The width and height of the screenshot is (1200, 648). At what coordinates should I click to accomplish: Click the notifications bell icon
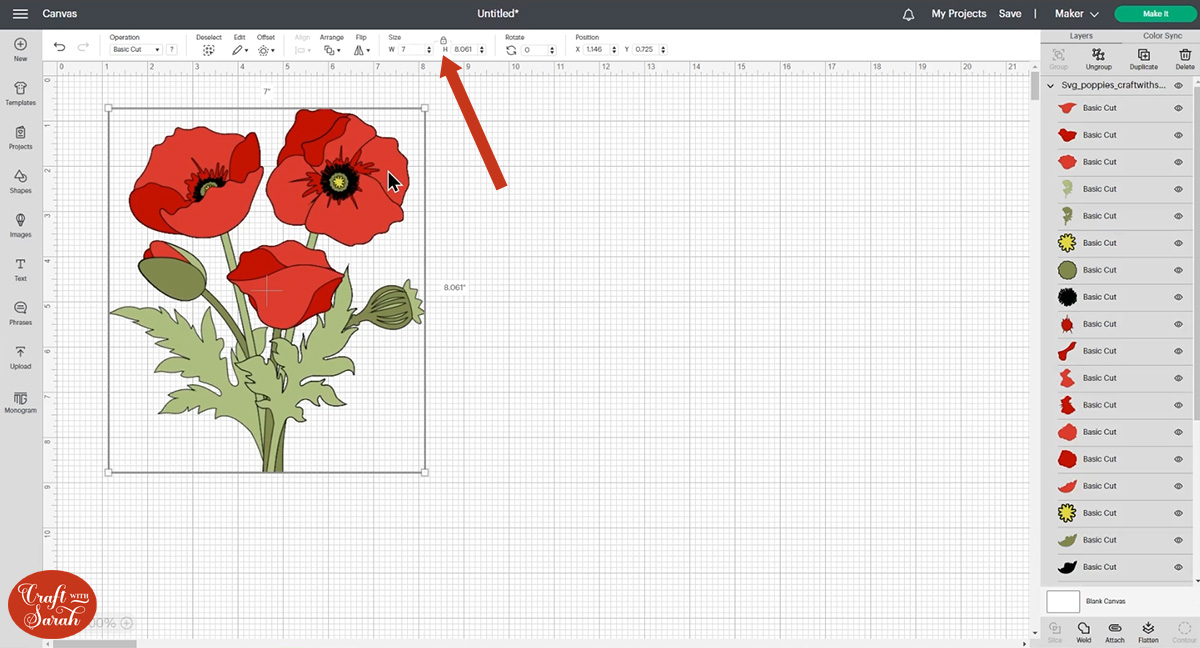pos(908,14)
